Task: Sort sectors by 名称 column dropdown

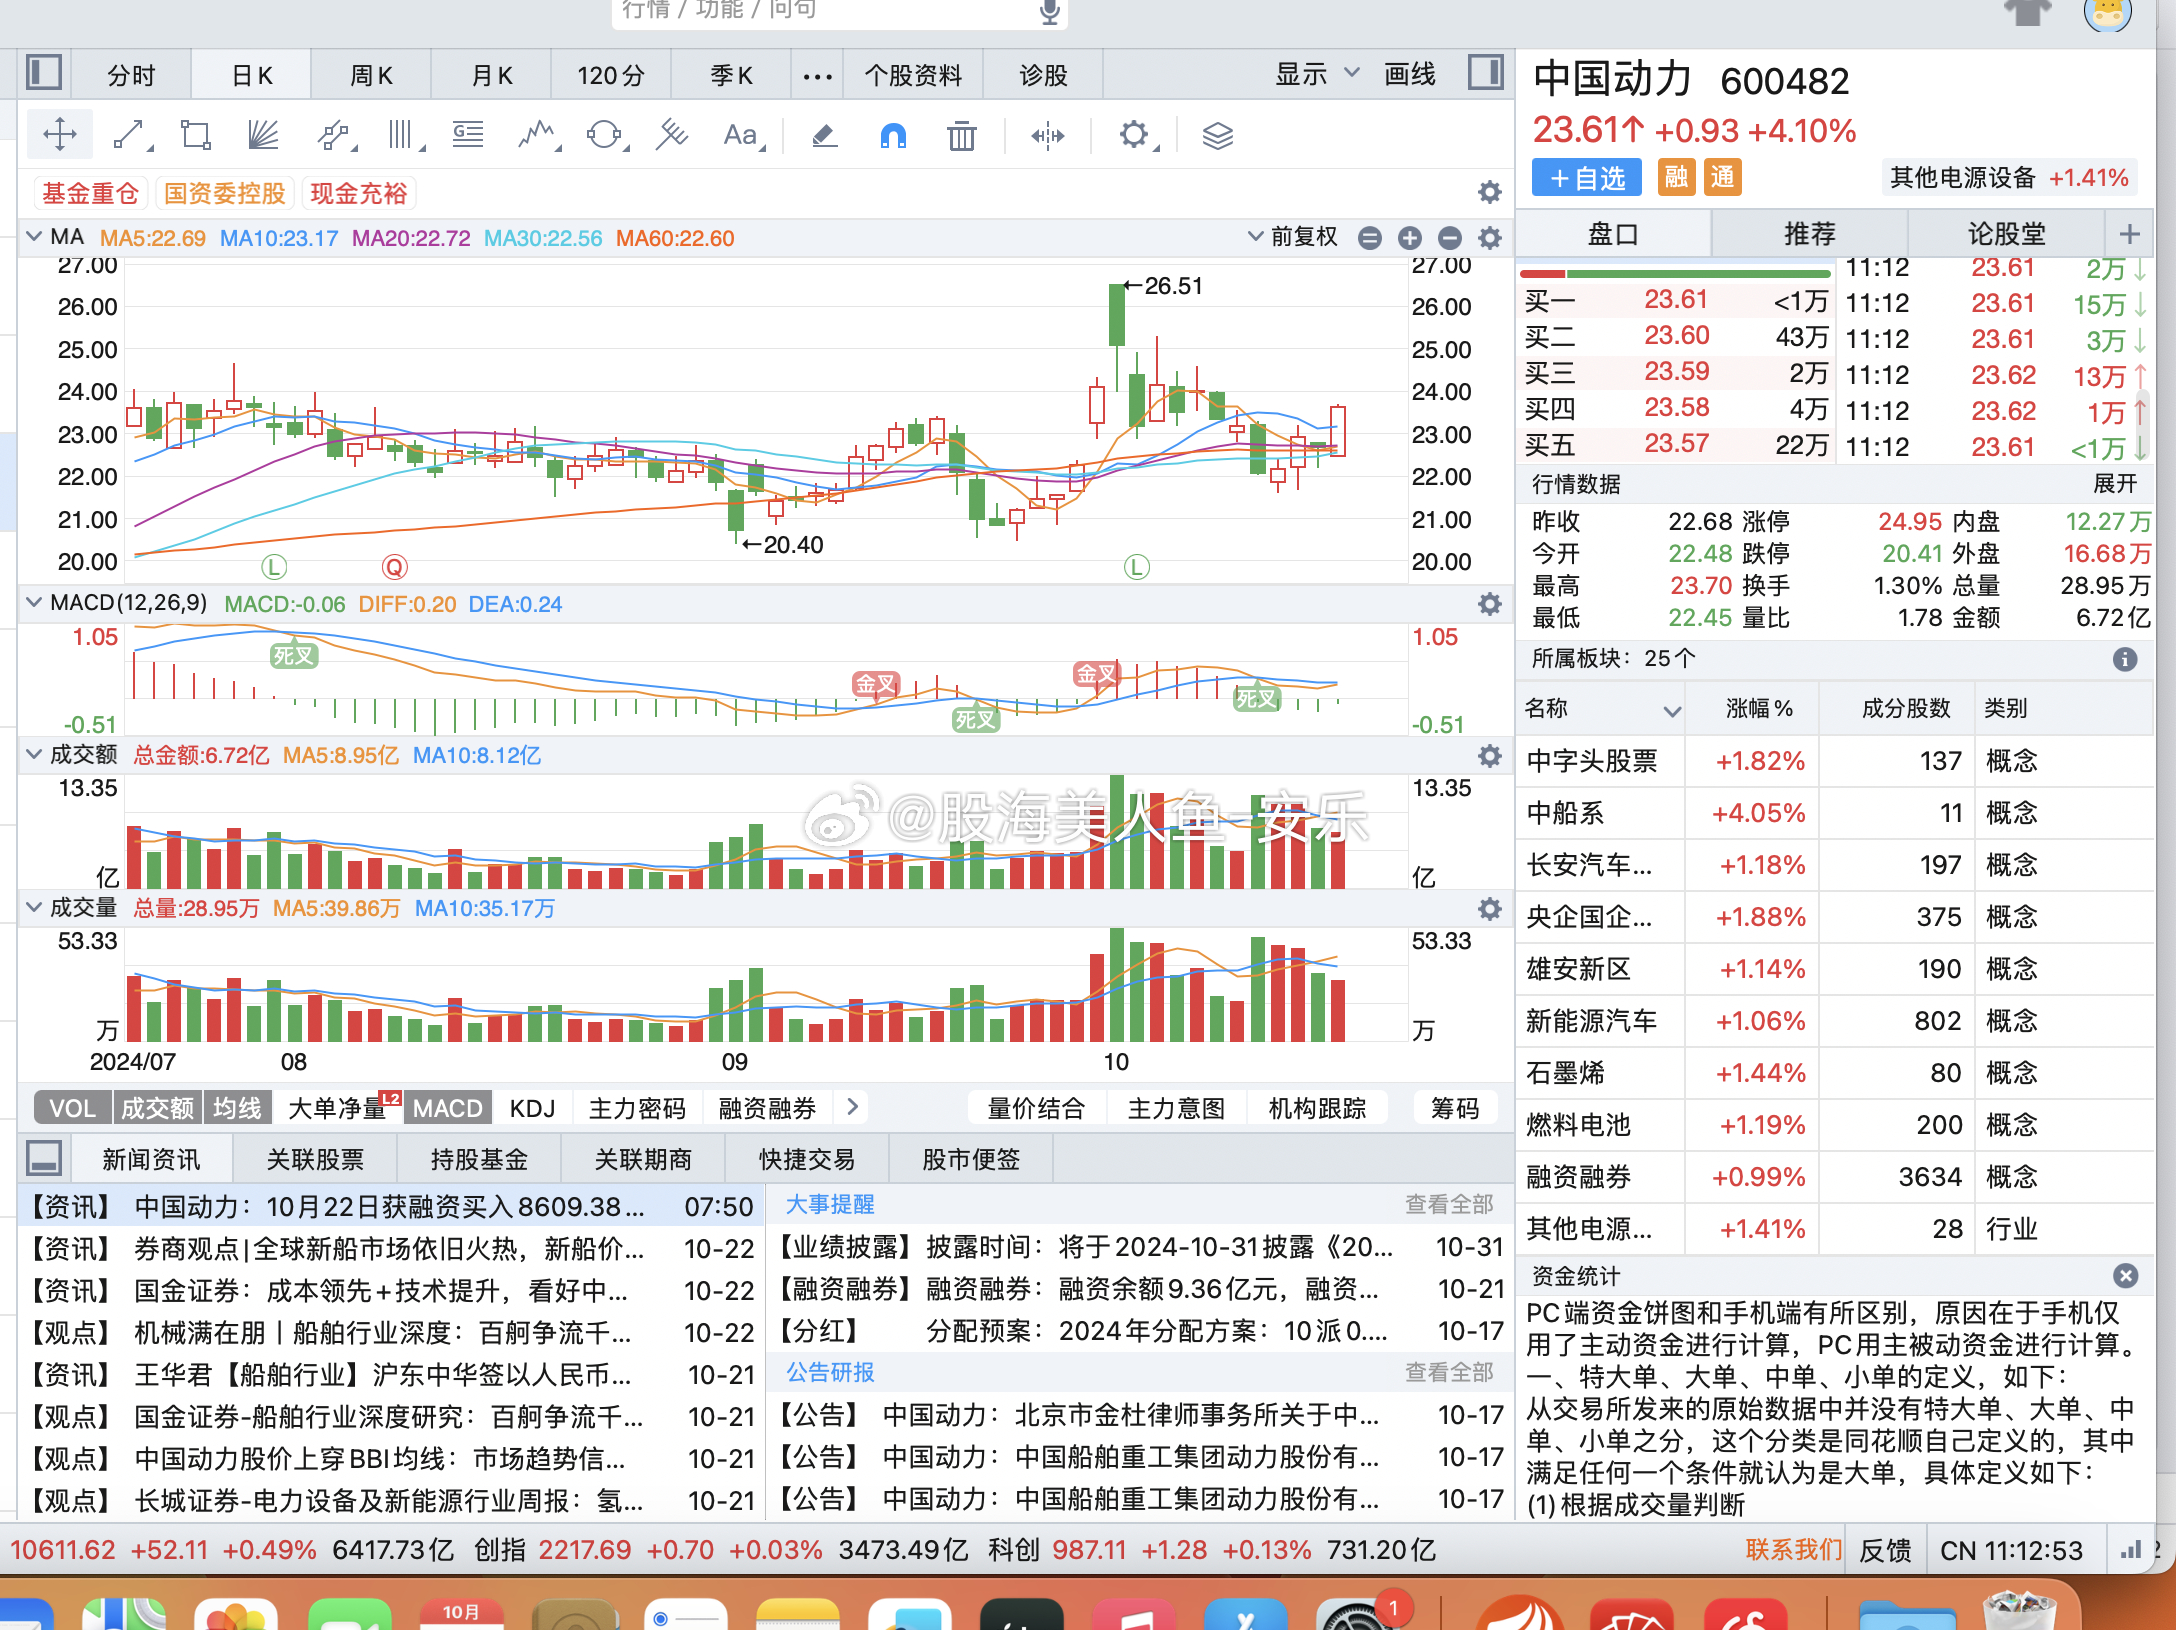Action: (1671, 711)
